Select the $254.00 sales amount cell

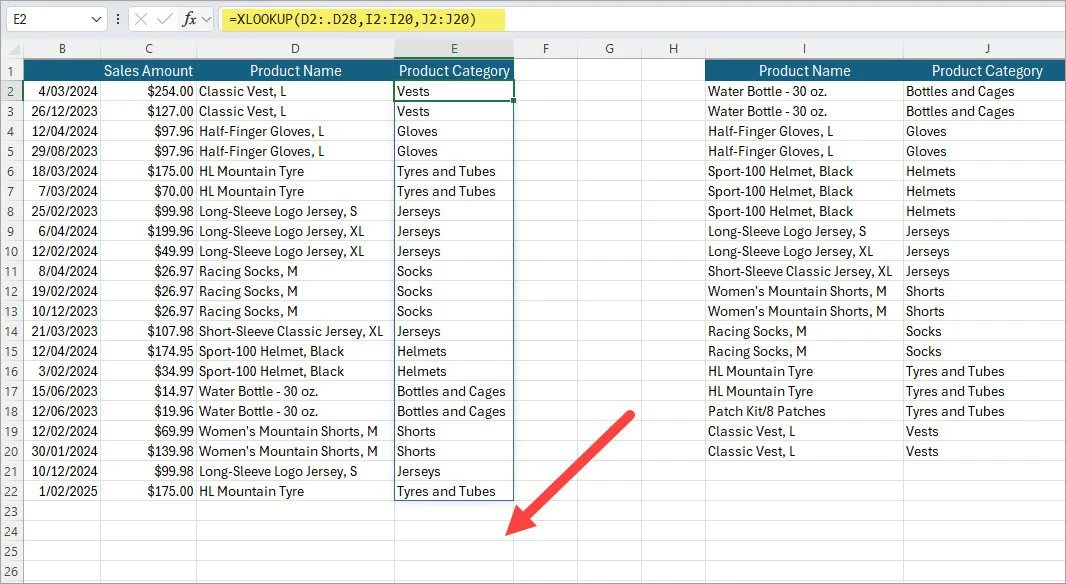(x=149, y=91)
